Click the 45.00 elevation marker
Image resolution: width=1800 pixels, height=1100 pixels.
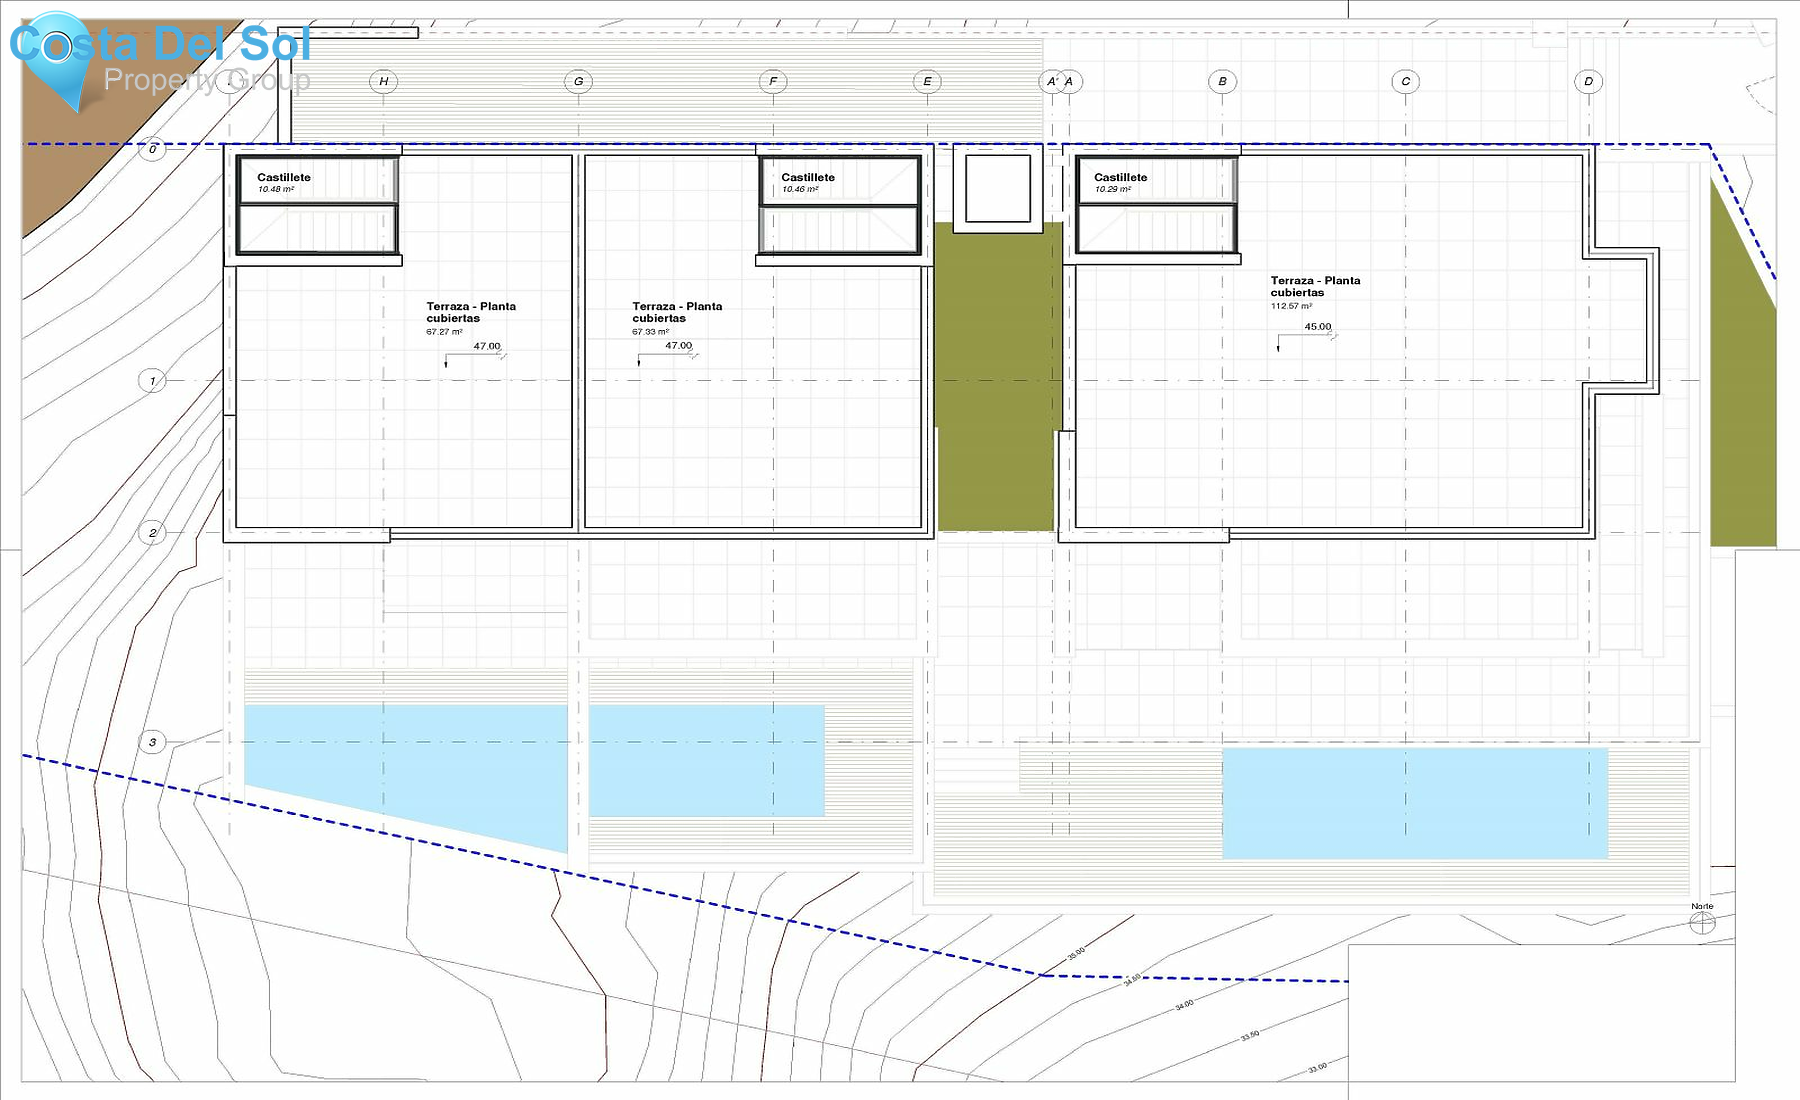[1317, 327]
